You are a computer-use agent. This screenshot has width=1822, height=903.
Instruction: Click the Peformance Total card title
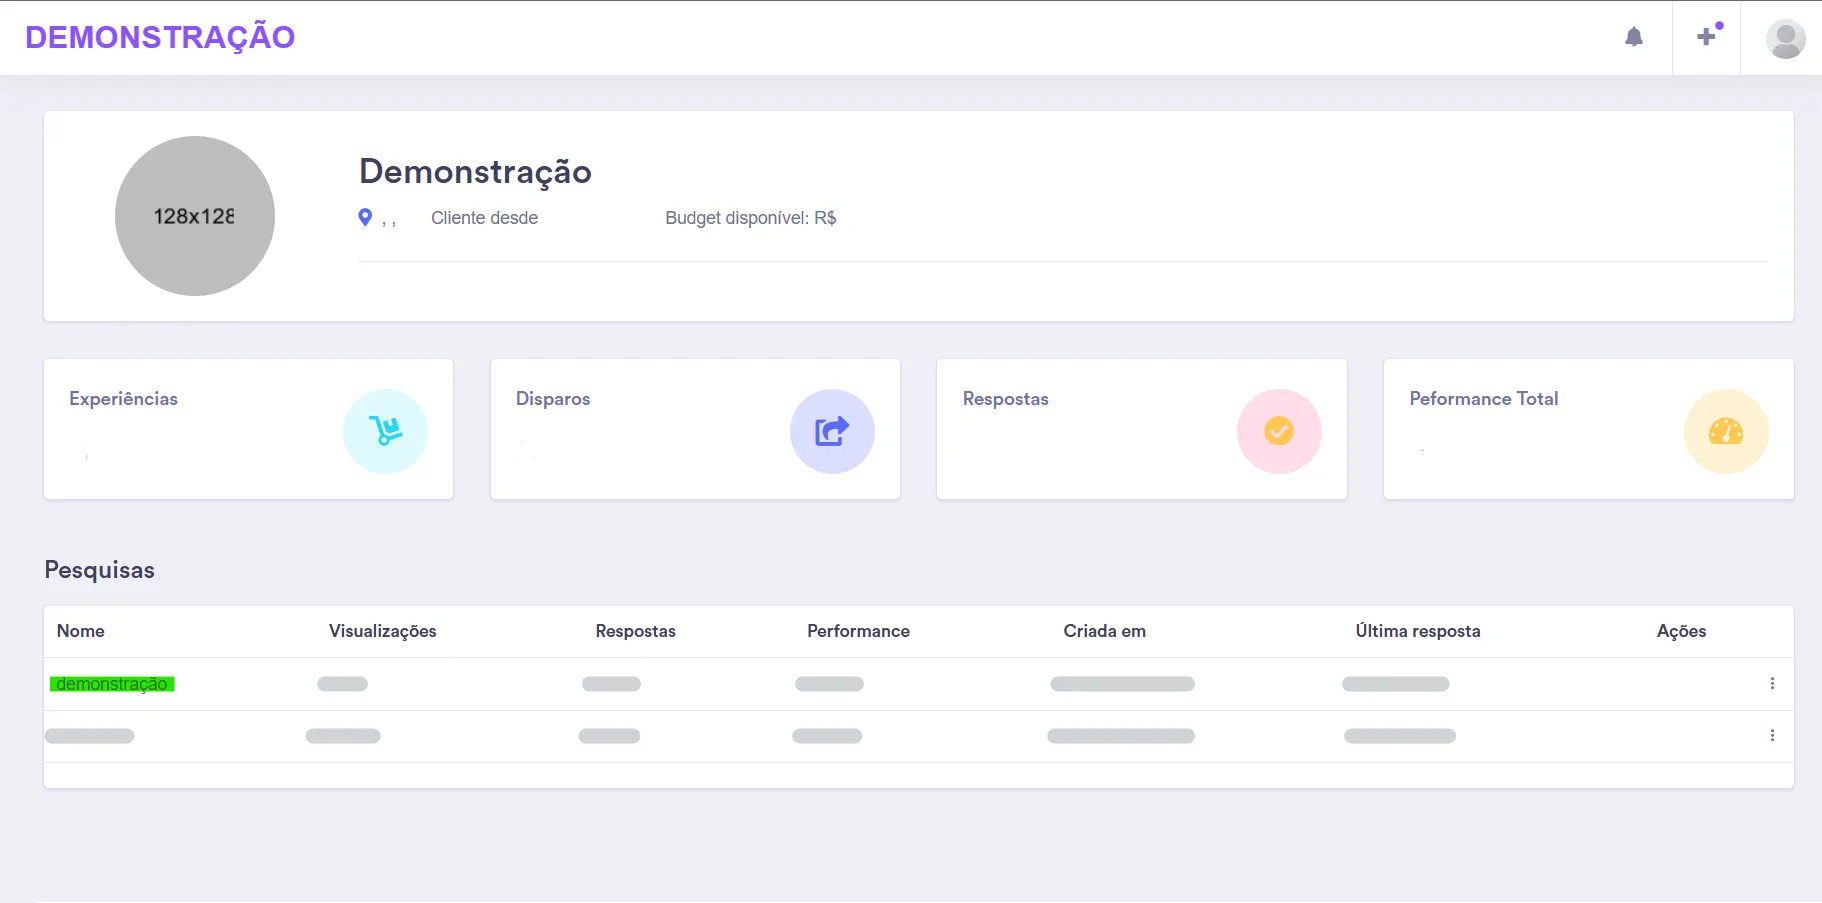[x=1484, y=399]
